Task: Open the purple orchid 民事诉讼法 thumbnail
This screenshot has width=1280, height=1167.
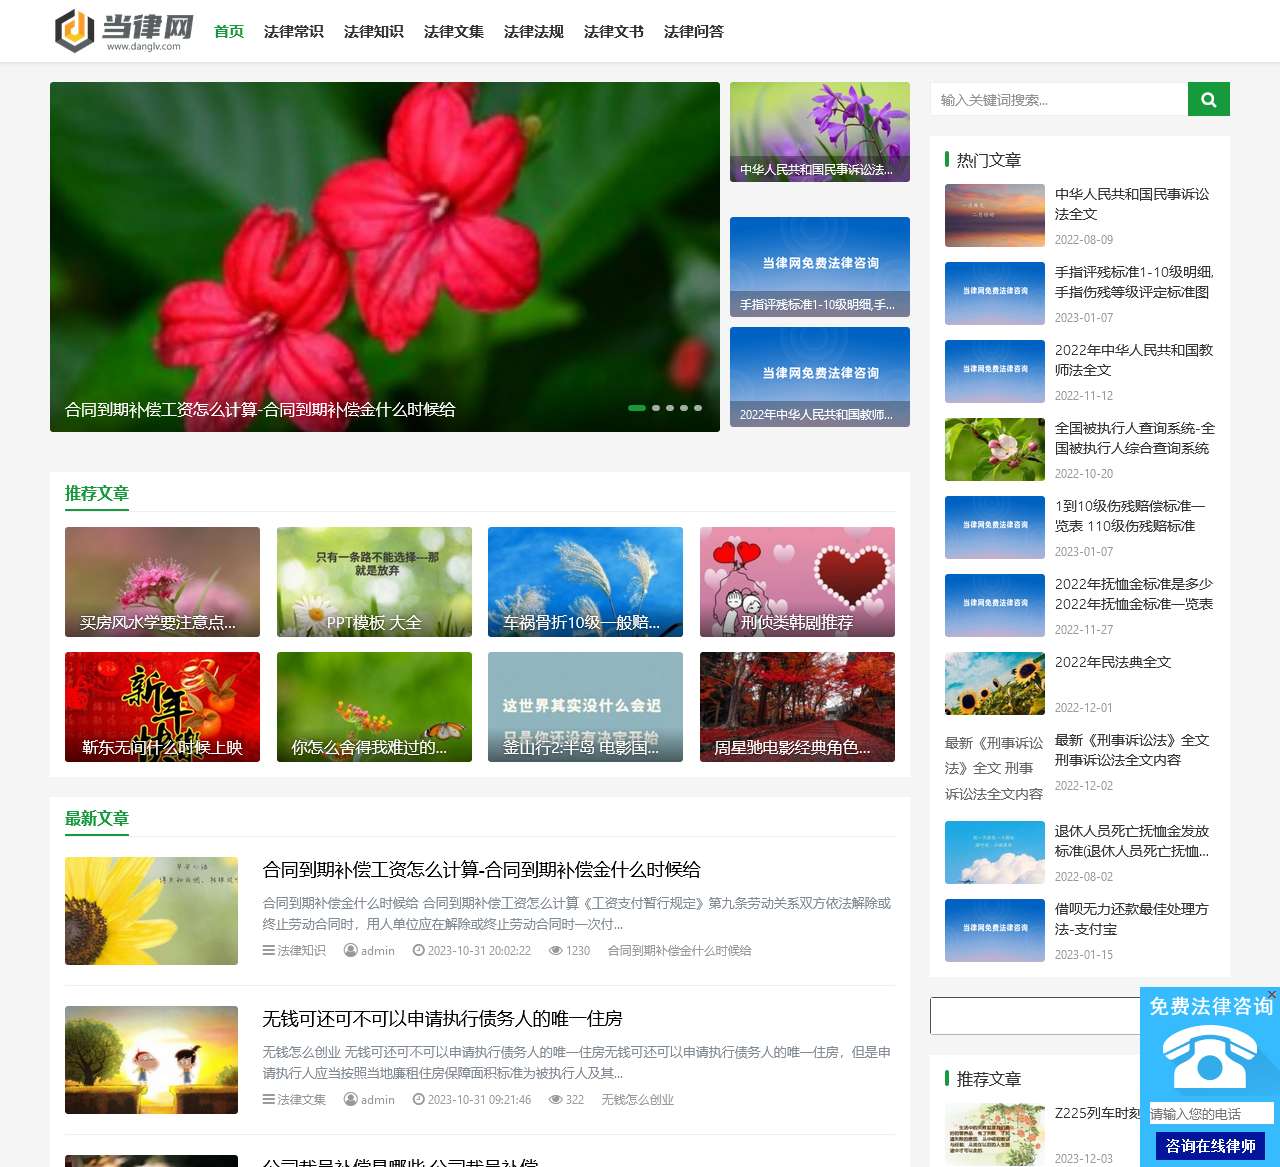Action: point(820,132)
